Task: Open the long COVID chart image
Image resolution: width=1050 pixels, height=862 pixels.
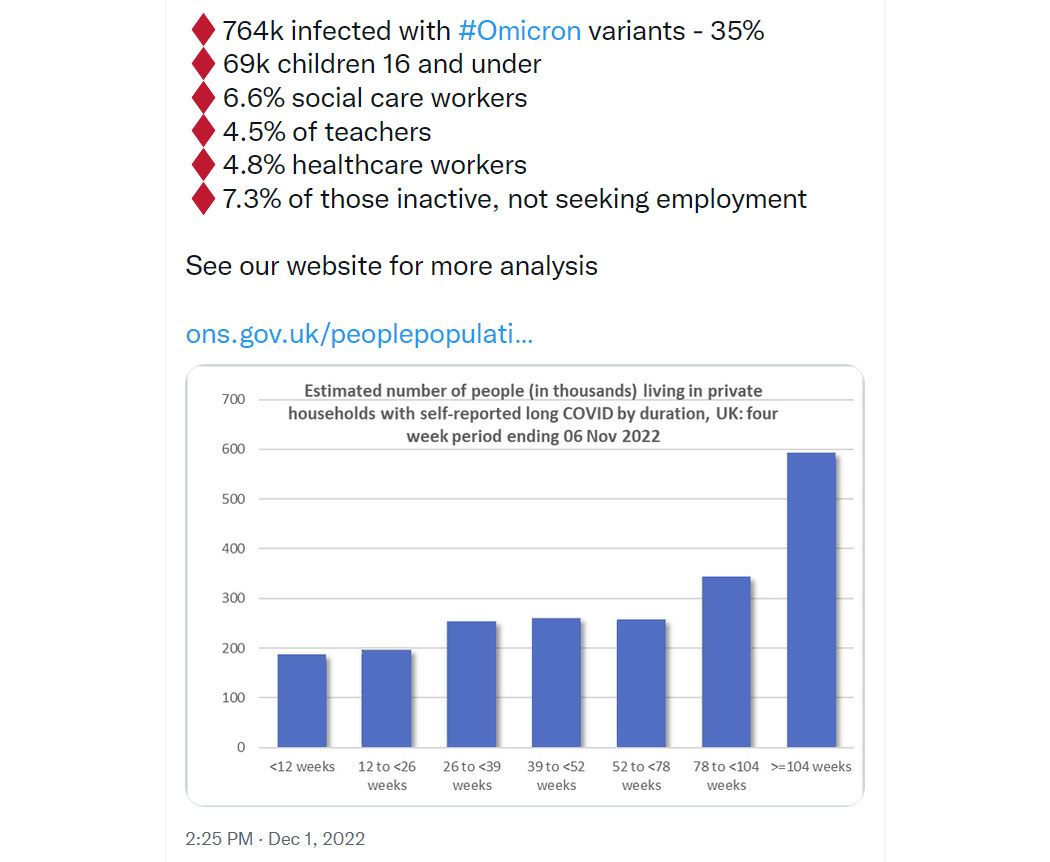Action: tap(525, 585)
